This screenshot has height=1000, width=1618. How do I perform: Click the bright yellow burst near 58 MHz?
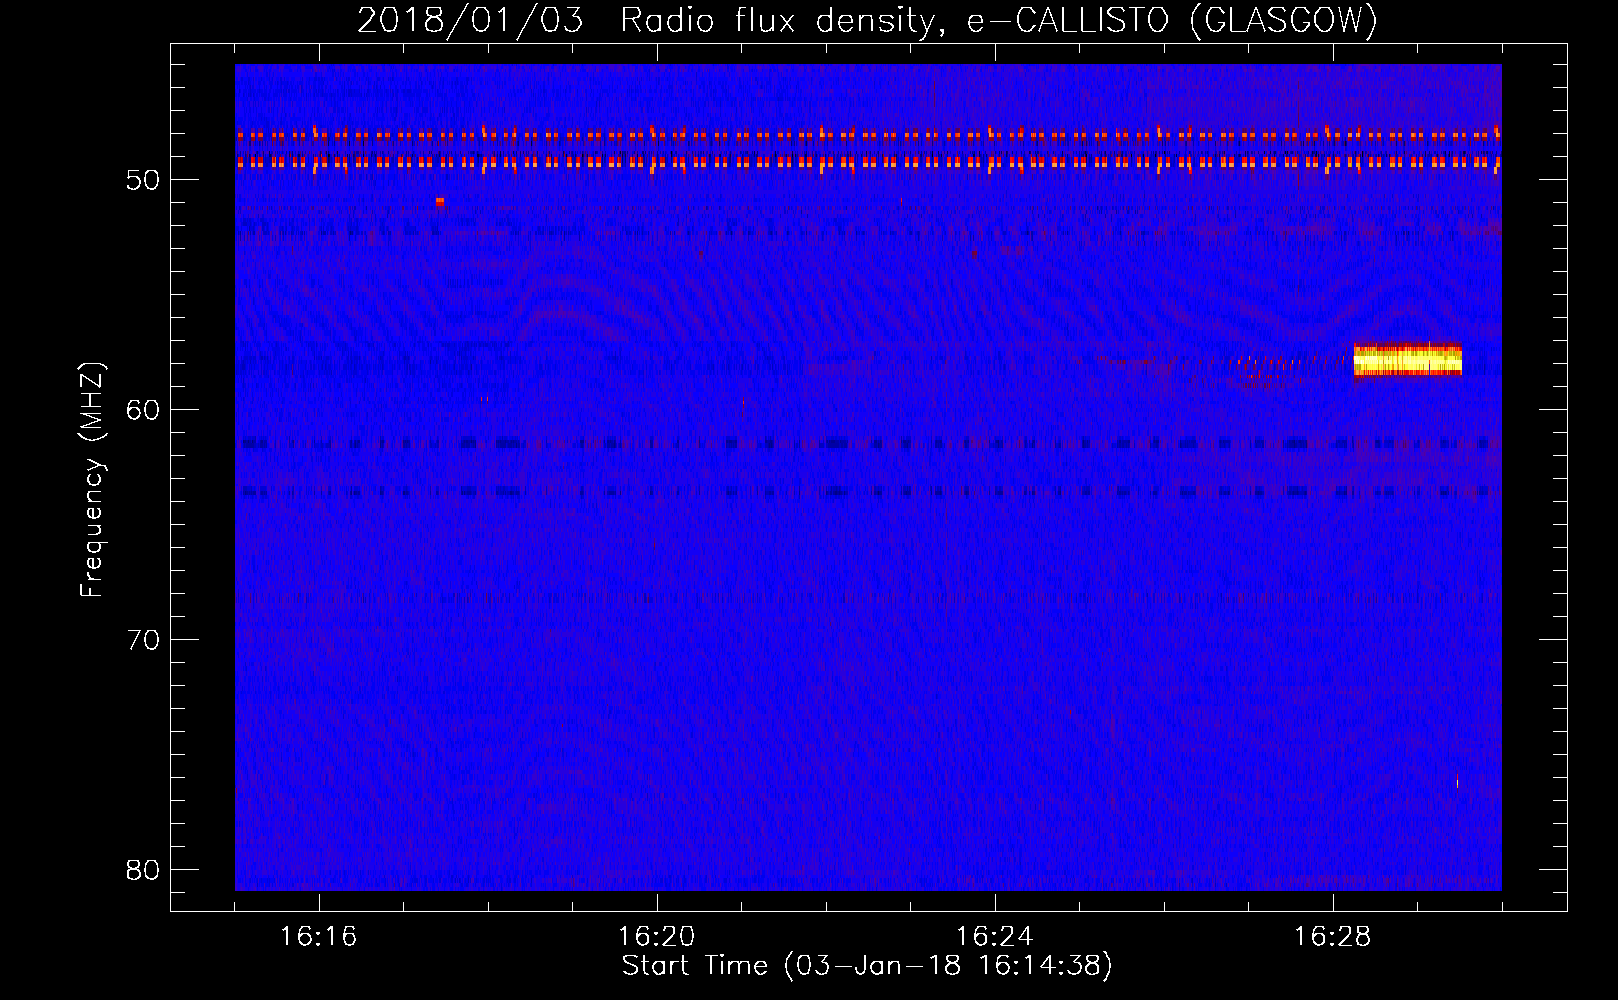point(1407,360)
